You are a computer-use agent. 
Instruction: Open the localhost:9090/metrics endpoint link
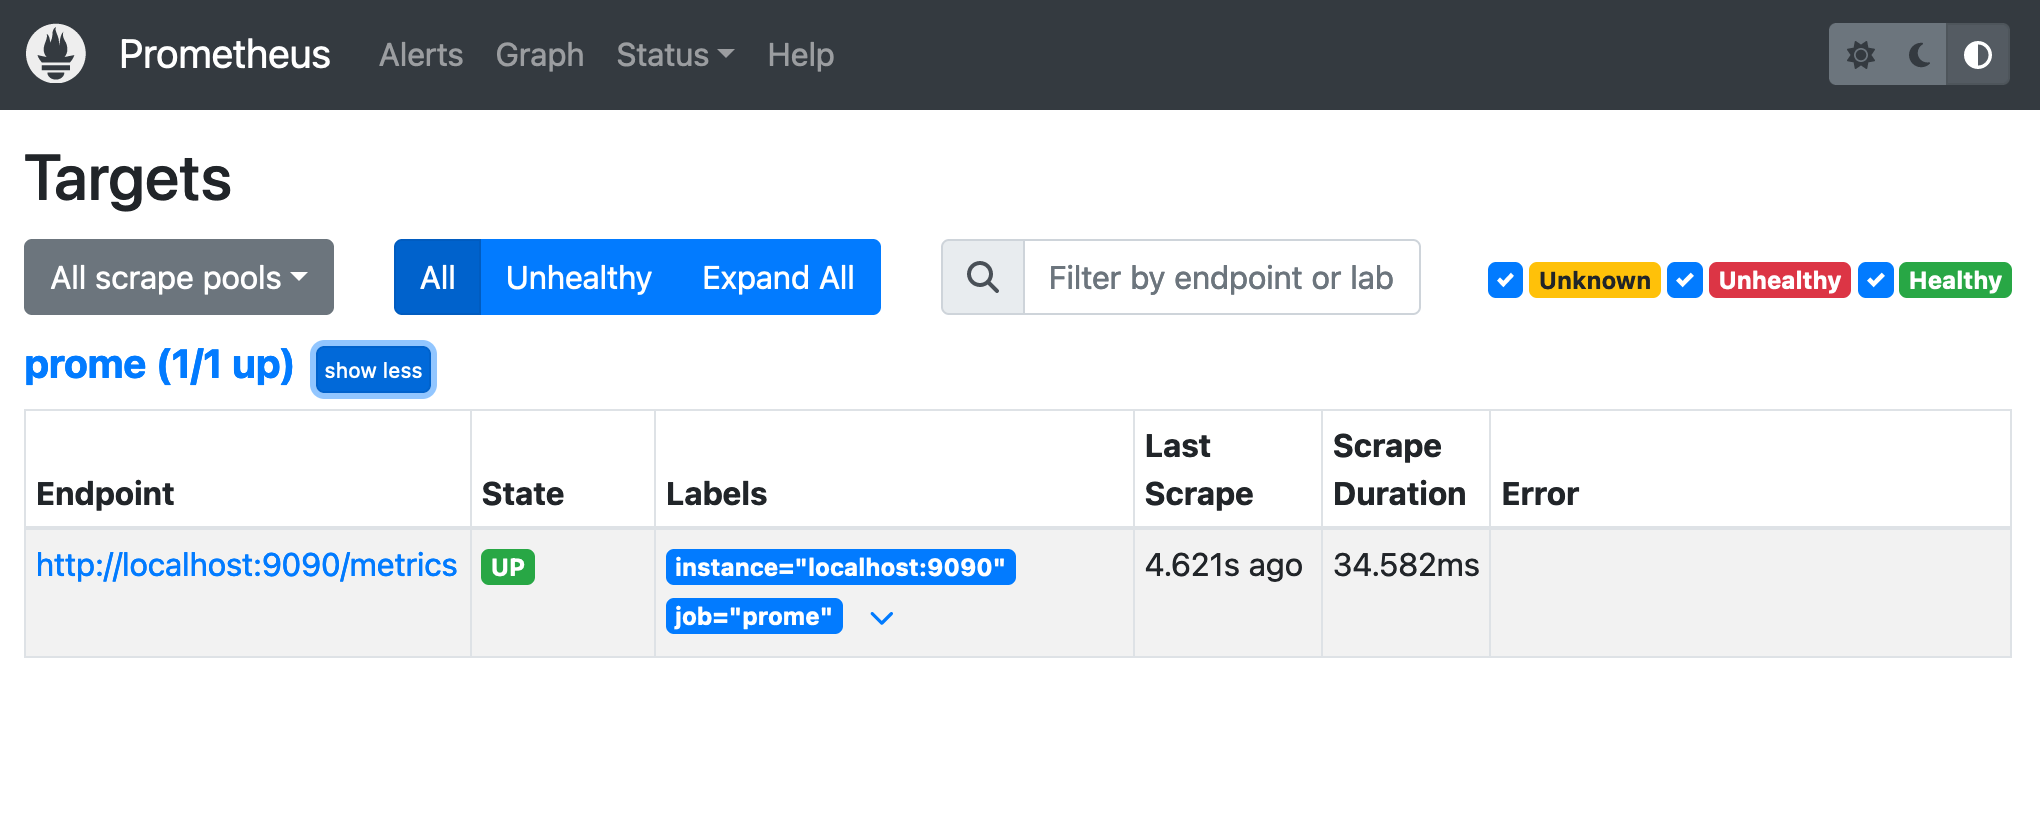click(x=246, y=565)
